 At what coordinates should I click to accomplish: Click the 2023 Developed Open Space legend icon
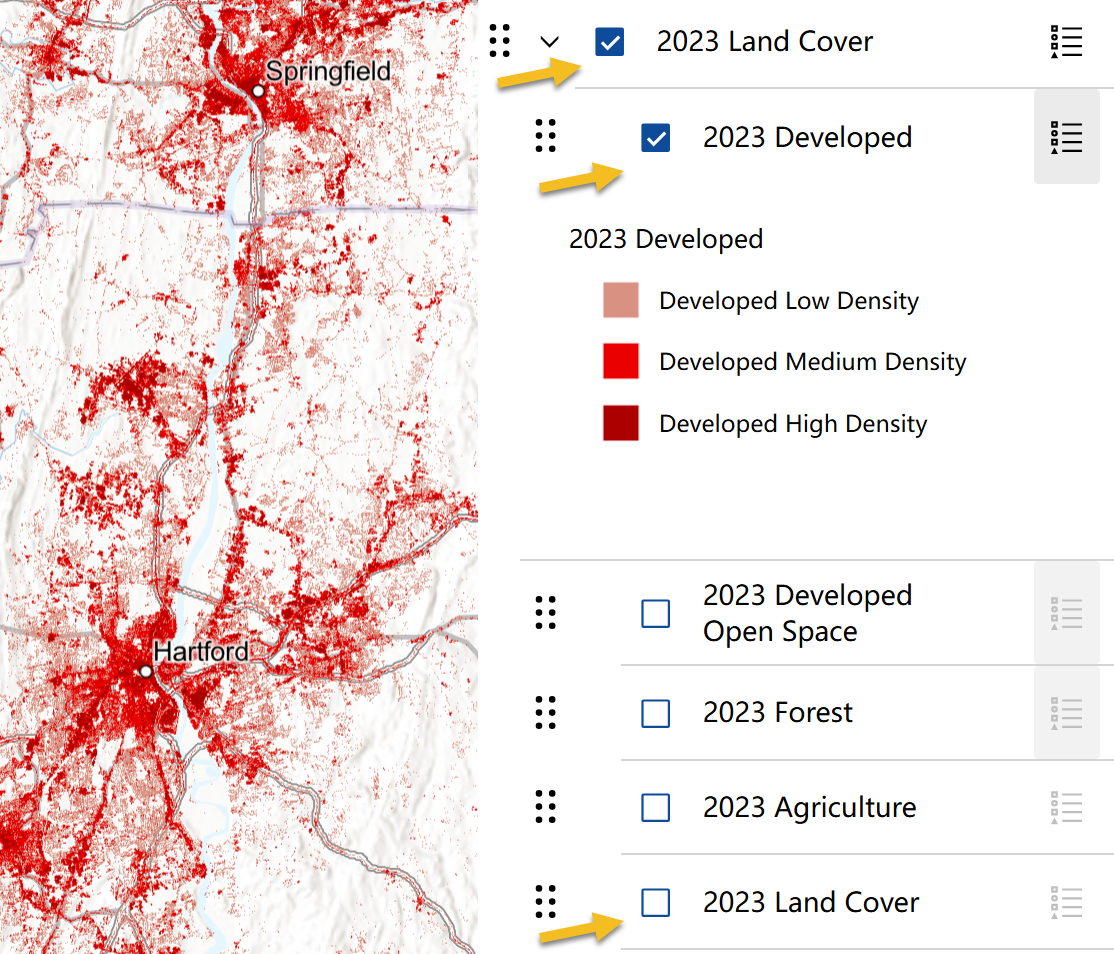click(1067, 613)
